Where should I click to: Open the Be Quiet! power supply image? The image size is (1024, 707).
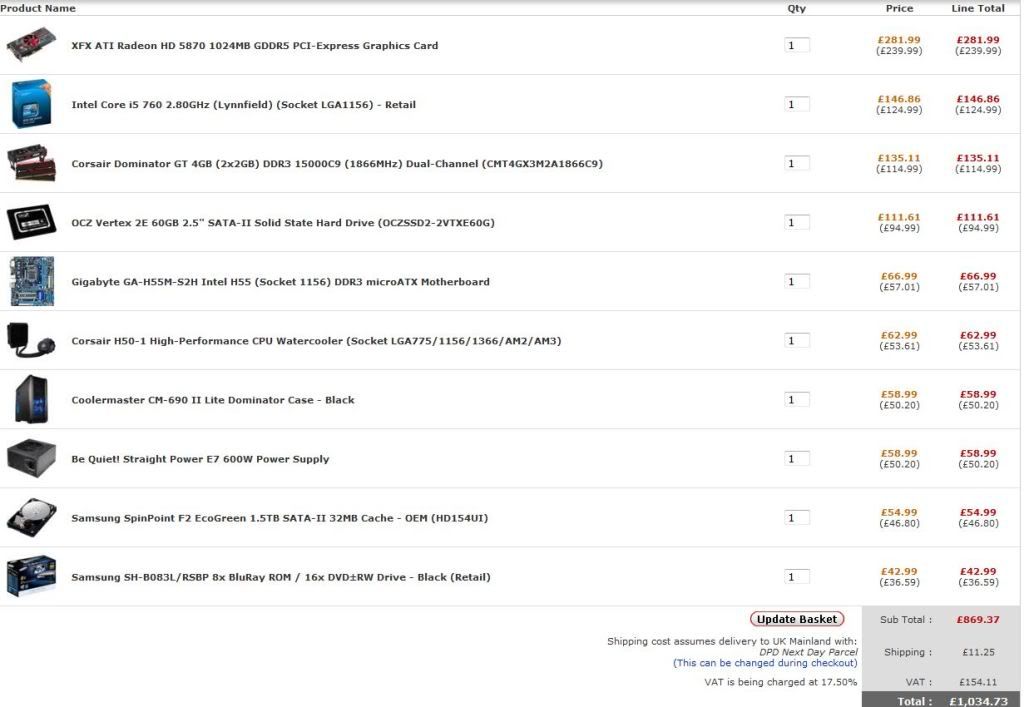coord(31,458)
